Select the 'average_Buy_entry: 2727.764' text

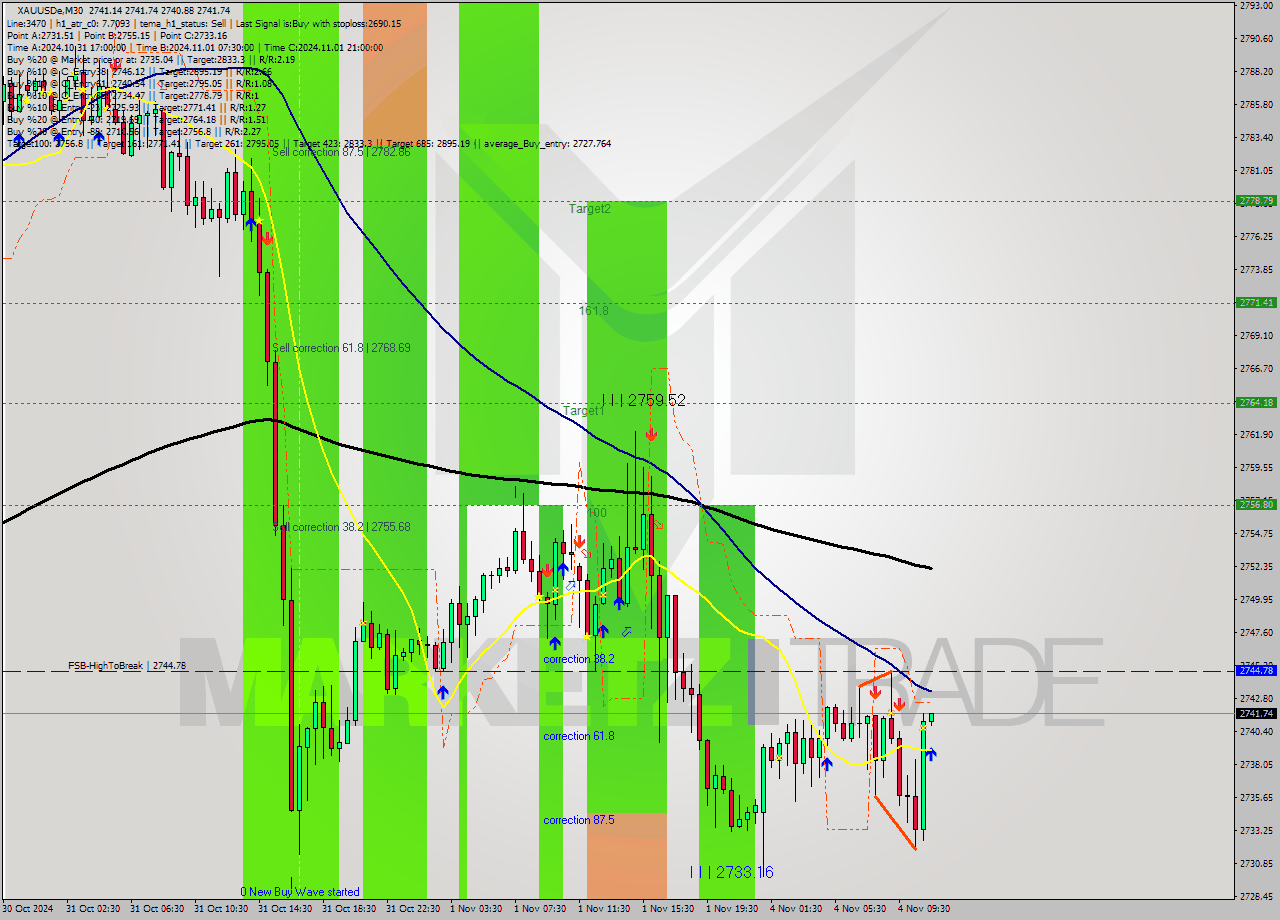click(x=546, y=143)
